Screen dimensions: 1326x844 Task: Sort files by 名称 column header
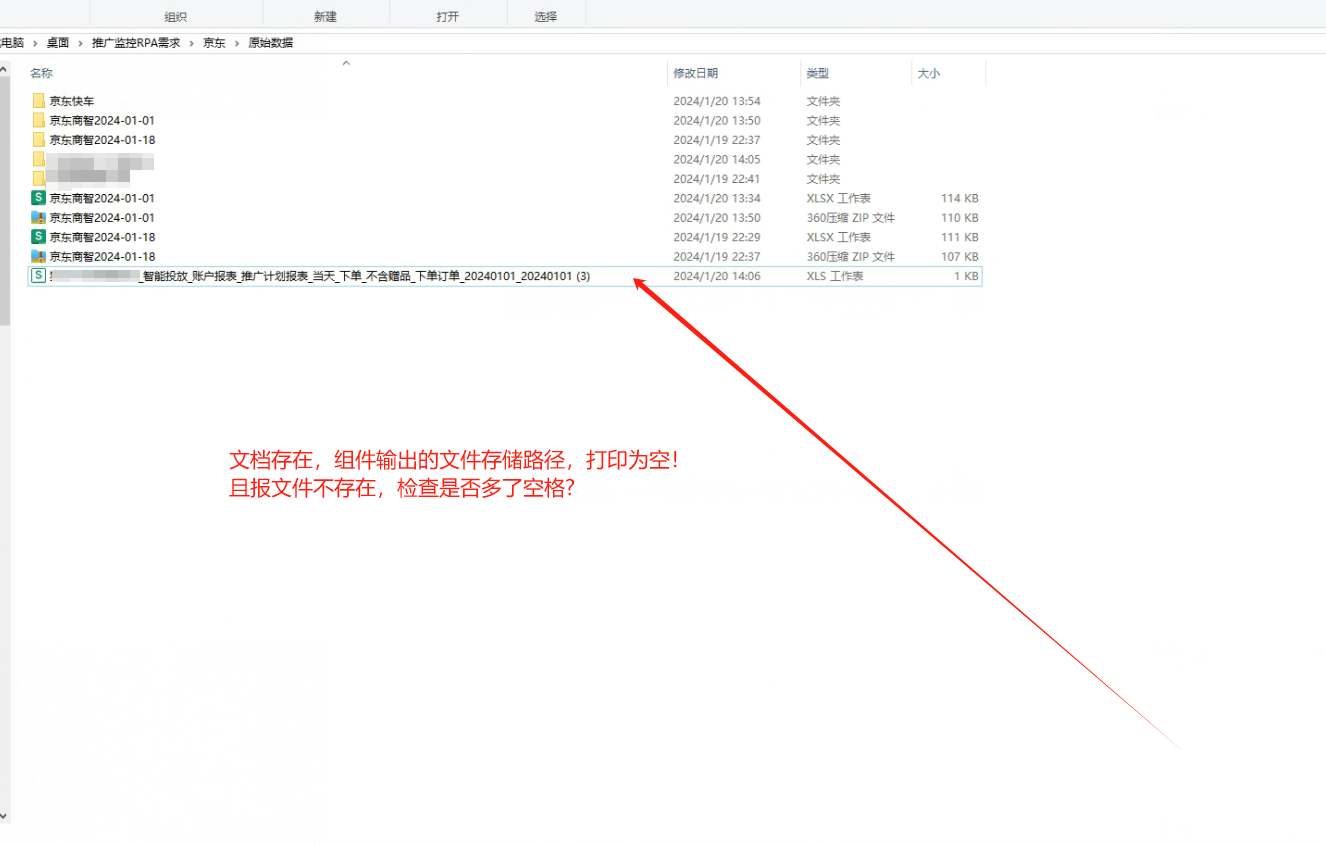tap(41, 73)
